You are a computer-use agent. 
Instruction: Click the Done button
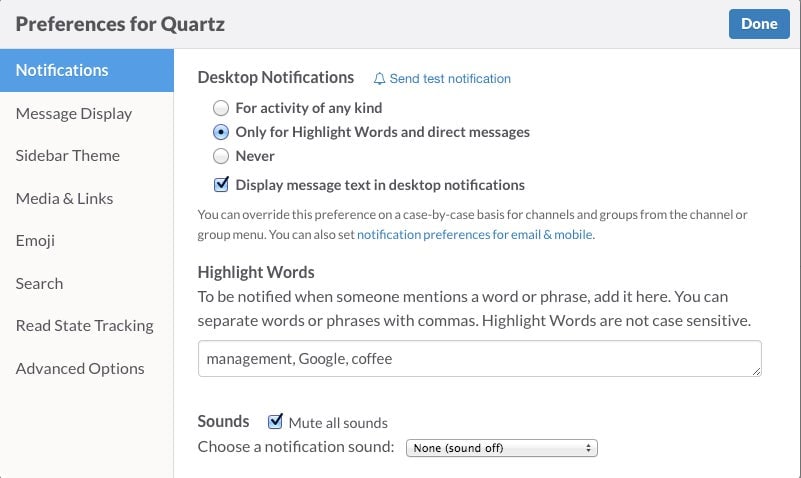(759, 24)
